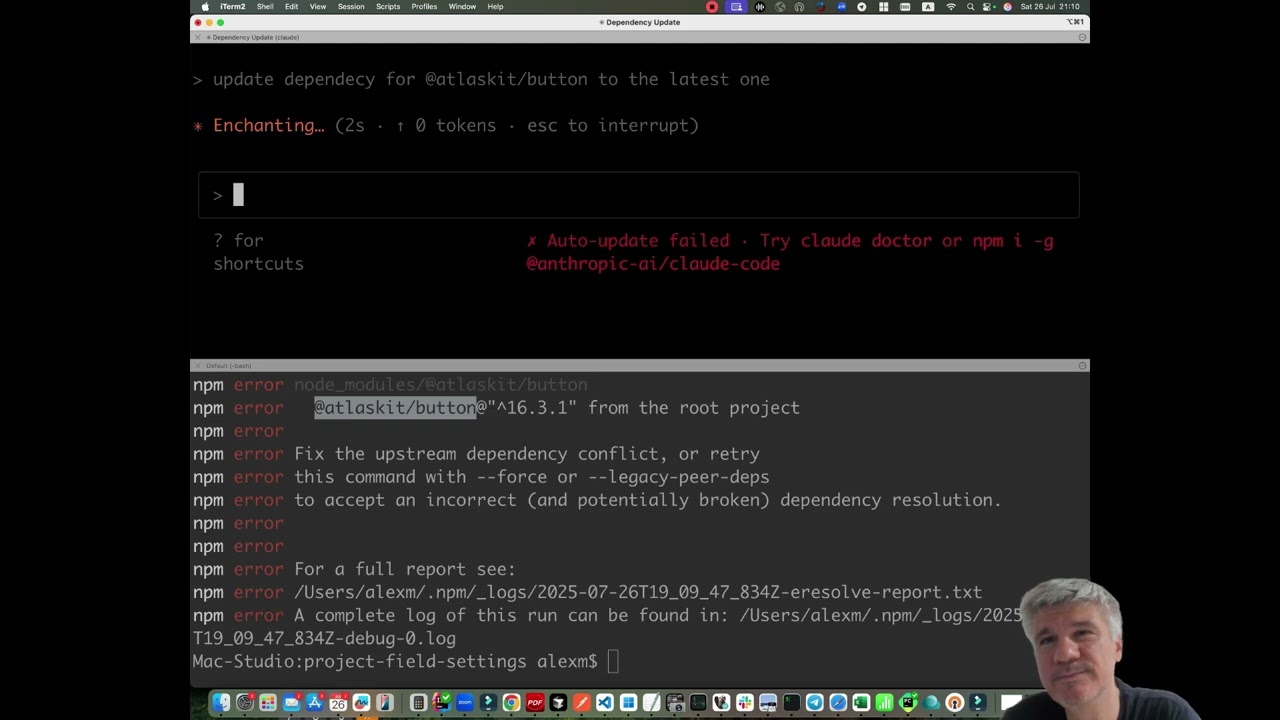
Task: Click the "@anthropic-ai/claude-code" package name
Action: click(x=653, y=264)
